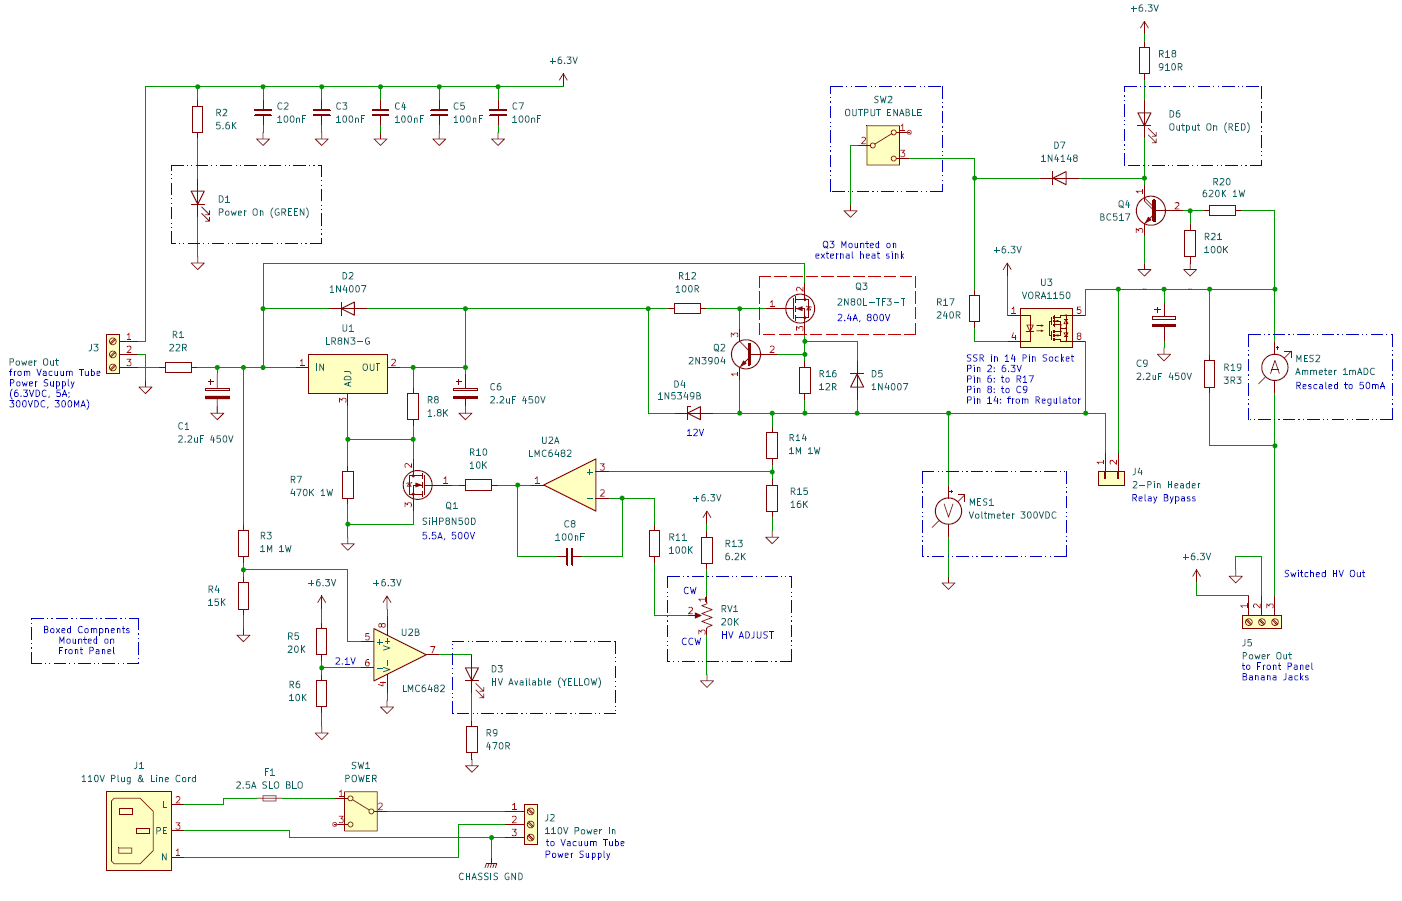This screenshot has width=1402, height=901.
Task: Click the 'Q3 Mounted on external heat sink' note
Action: click(858, 250)
